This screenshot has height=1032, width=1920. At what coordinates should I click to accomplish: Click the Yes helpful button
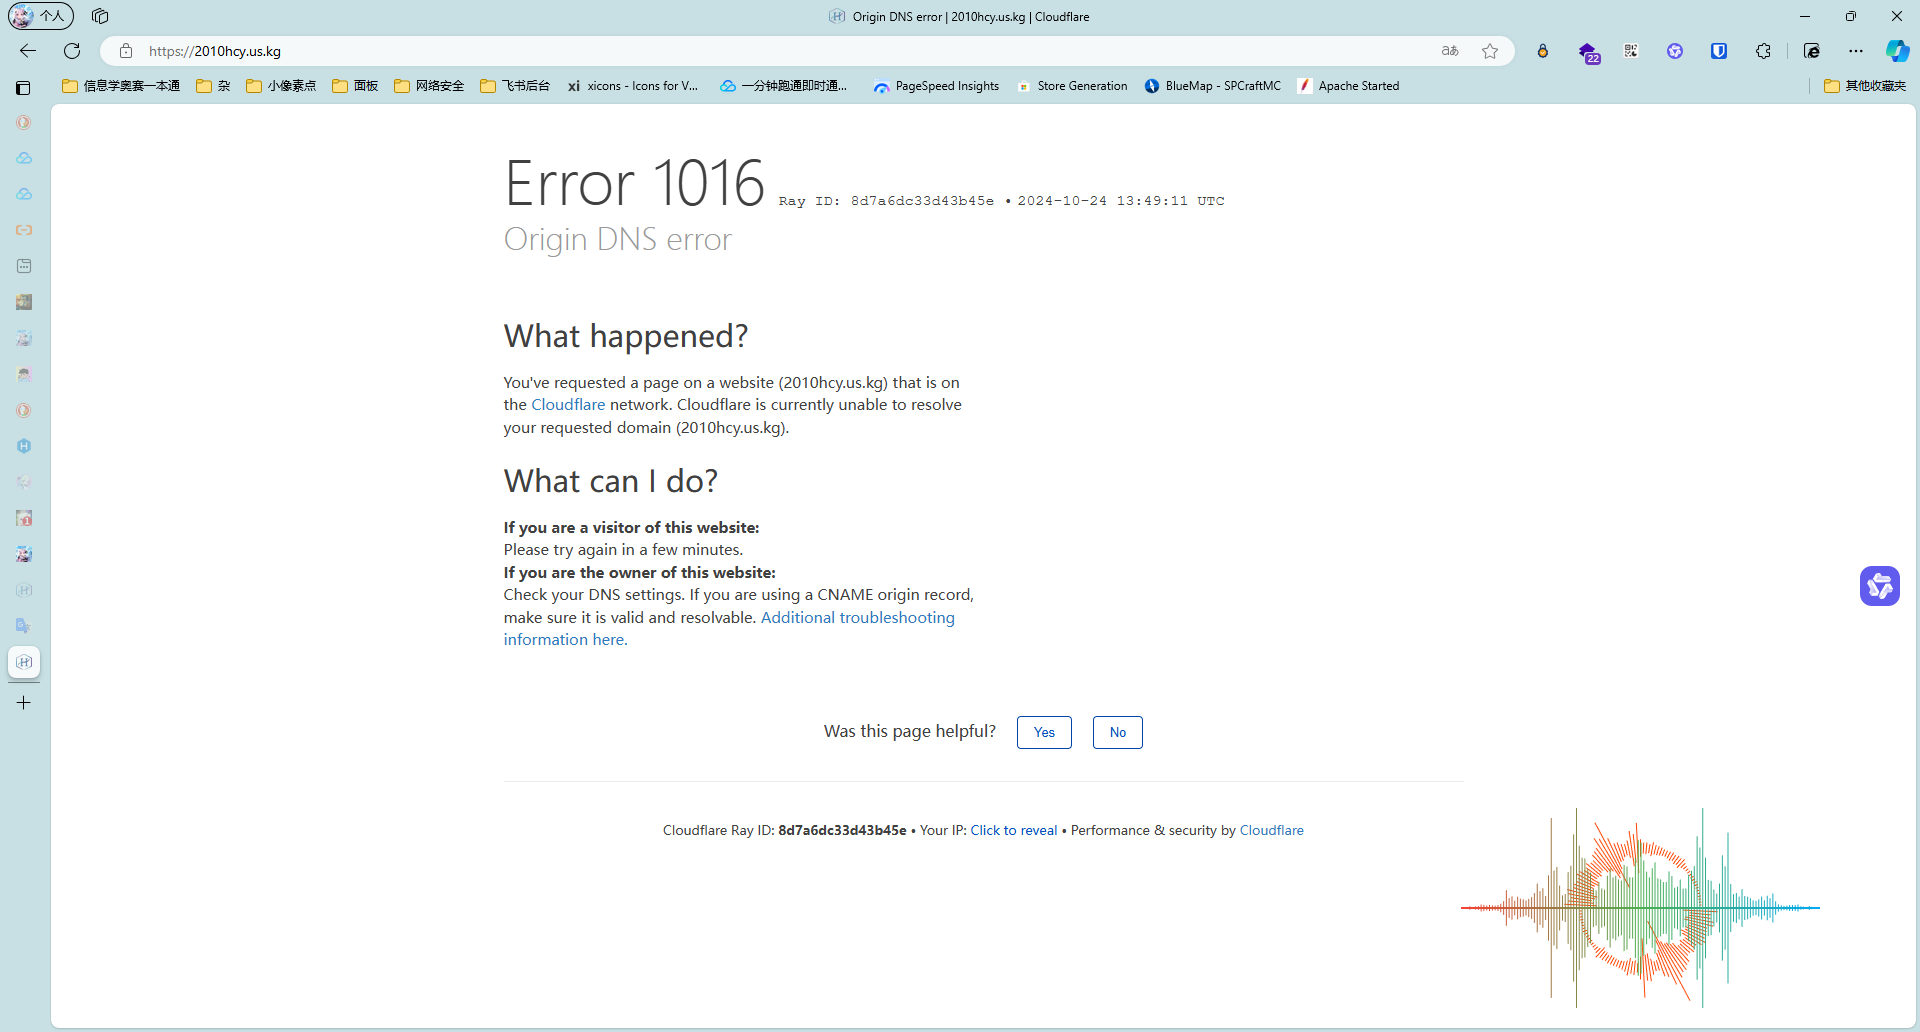tap(1044, 732)
